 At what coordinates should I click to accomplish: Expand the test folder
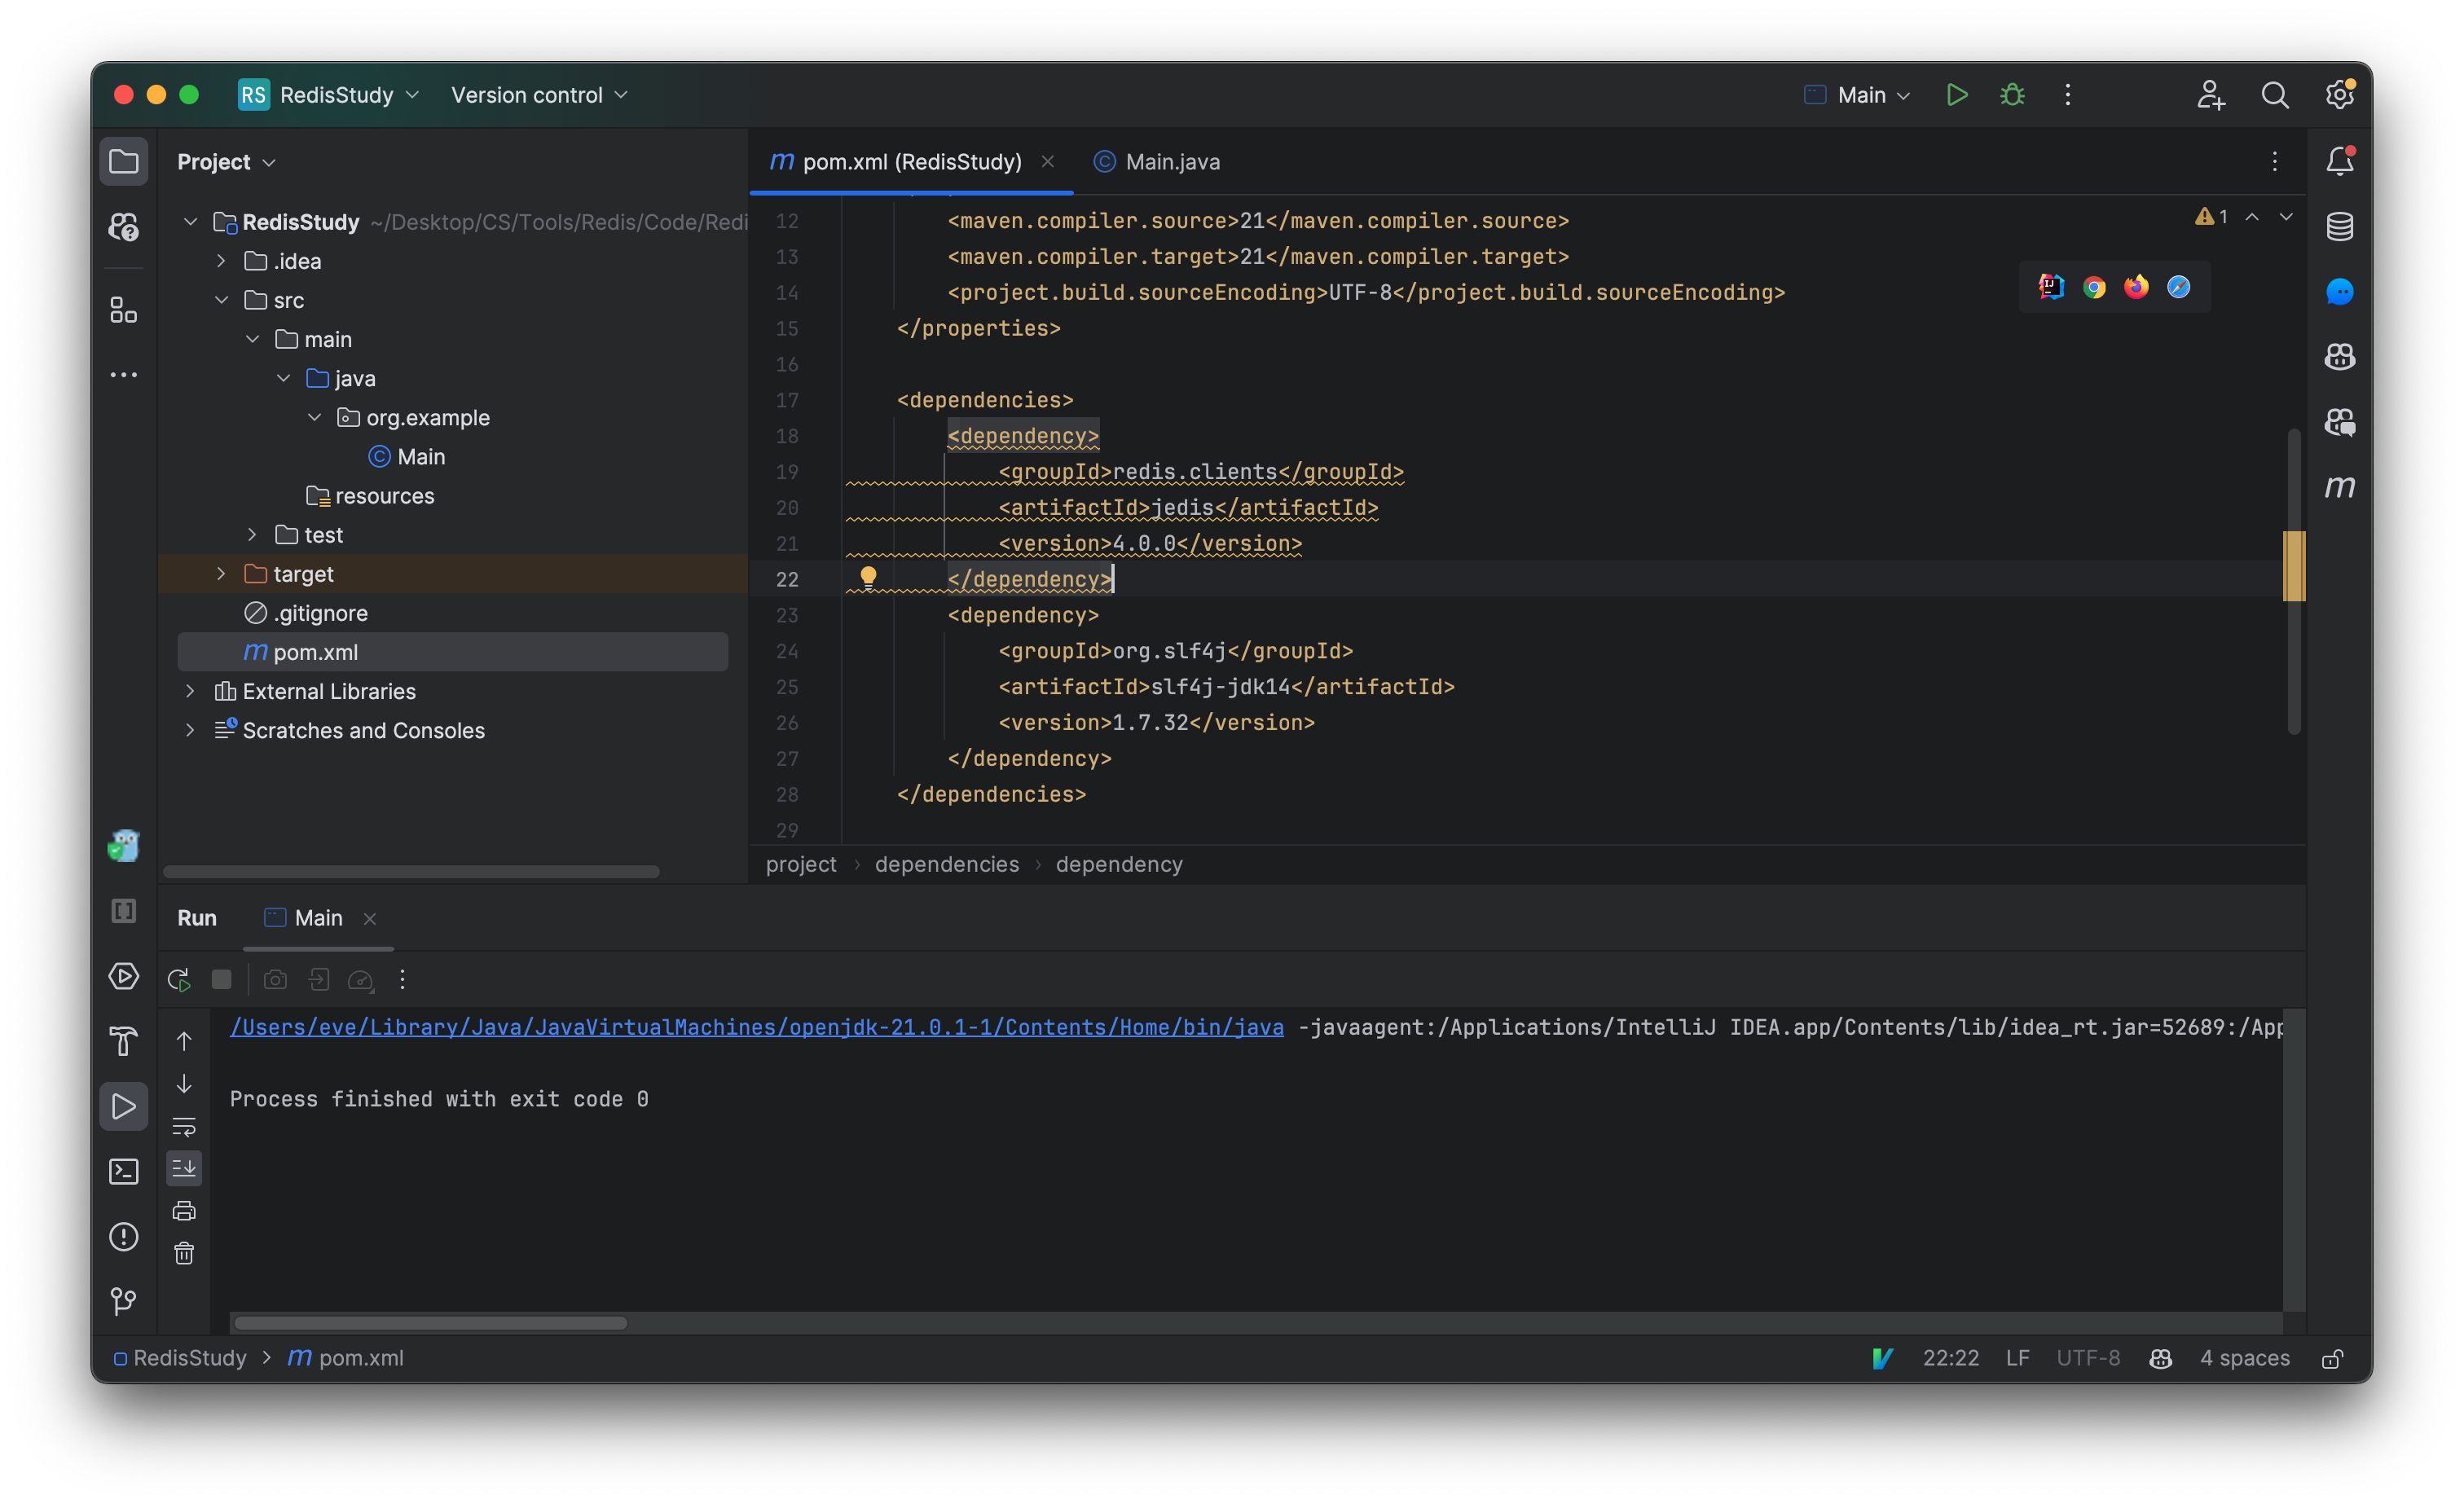pyautogui.click(x=252, y=535)
